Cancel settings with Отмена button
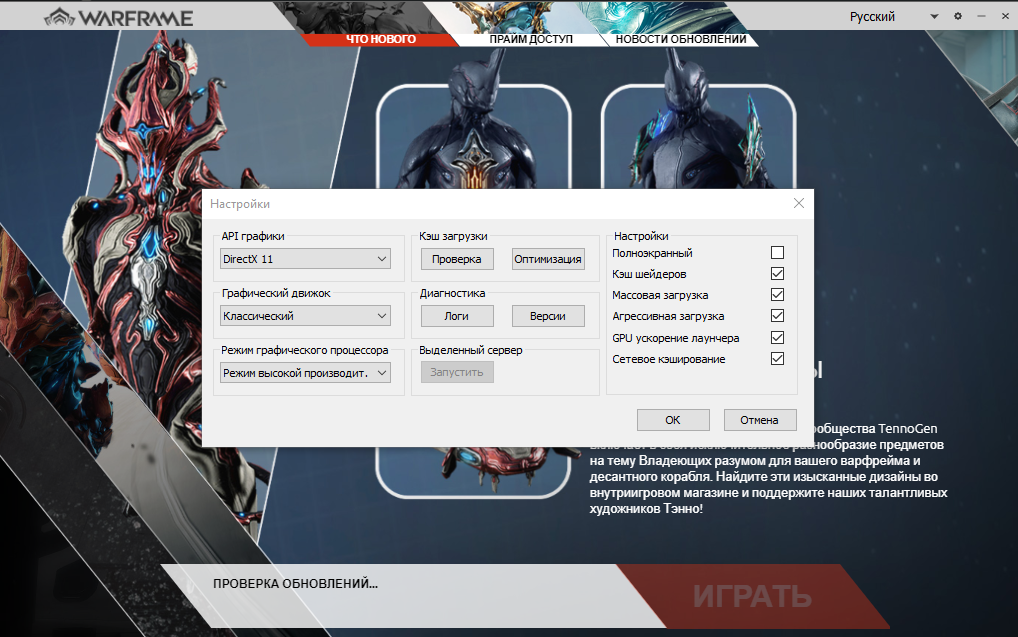The width and height of the screenshot is (1018, 637). (x=760, y=420)
